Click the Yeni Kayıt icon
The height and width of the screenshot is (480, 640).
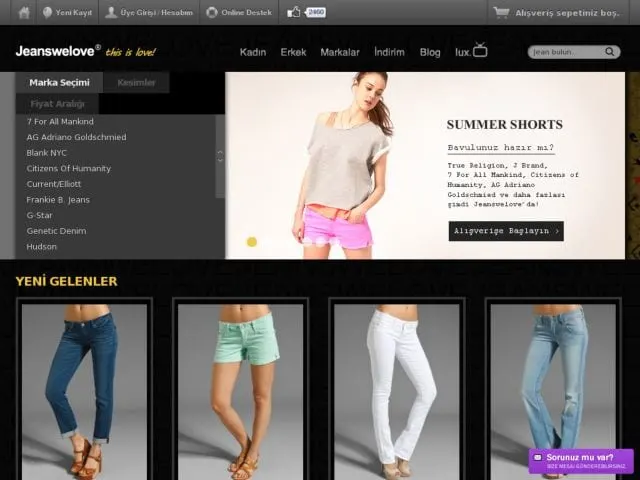point(47,13)
